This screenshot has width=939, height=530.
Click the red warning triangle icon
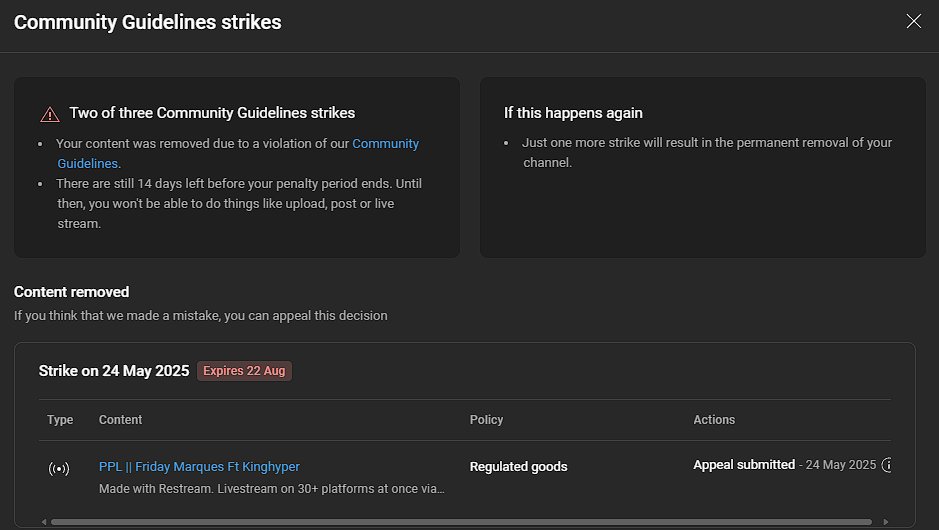(x=50, y=114)
